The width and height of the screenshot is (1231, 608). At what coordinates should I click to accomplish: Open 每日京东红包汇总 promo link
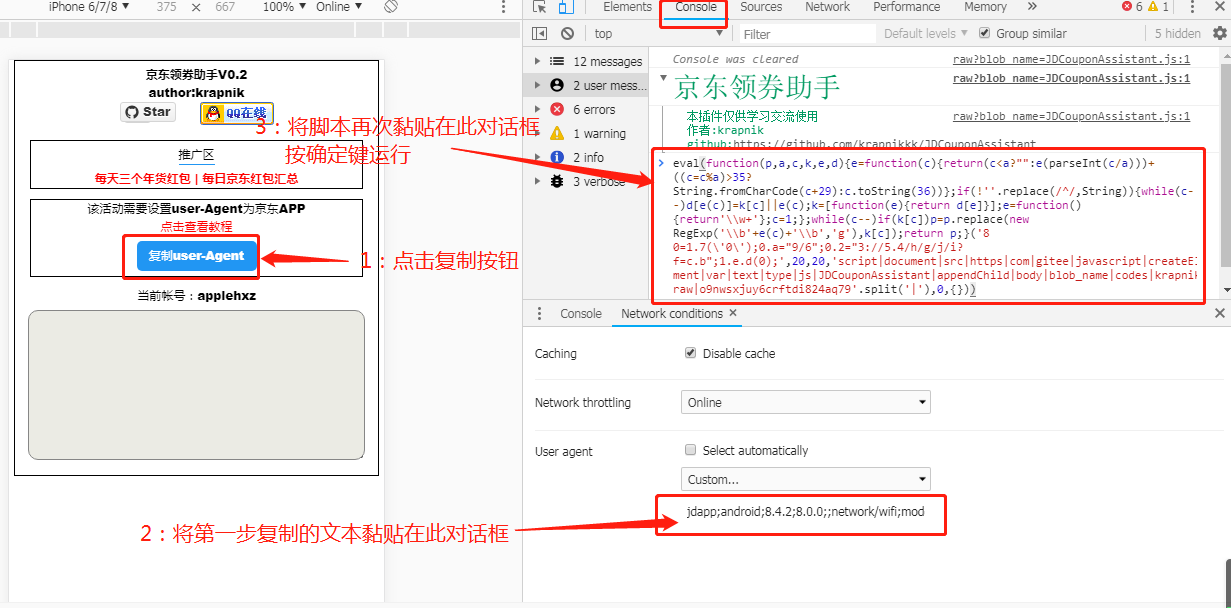250,179
